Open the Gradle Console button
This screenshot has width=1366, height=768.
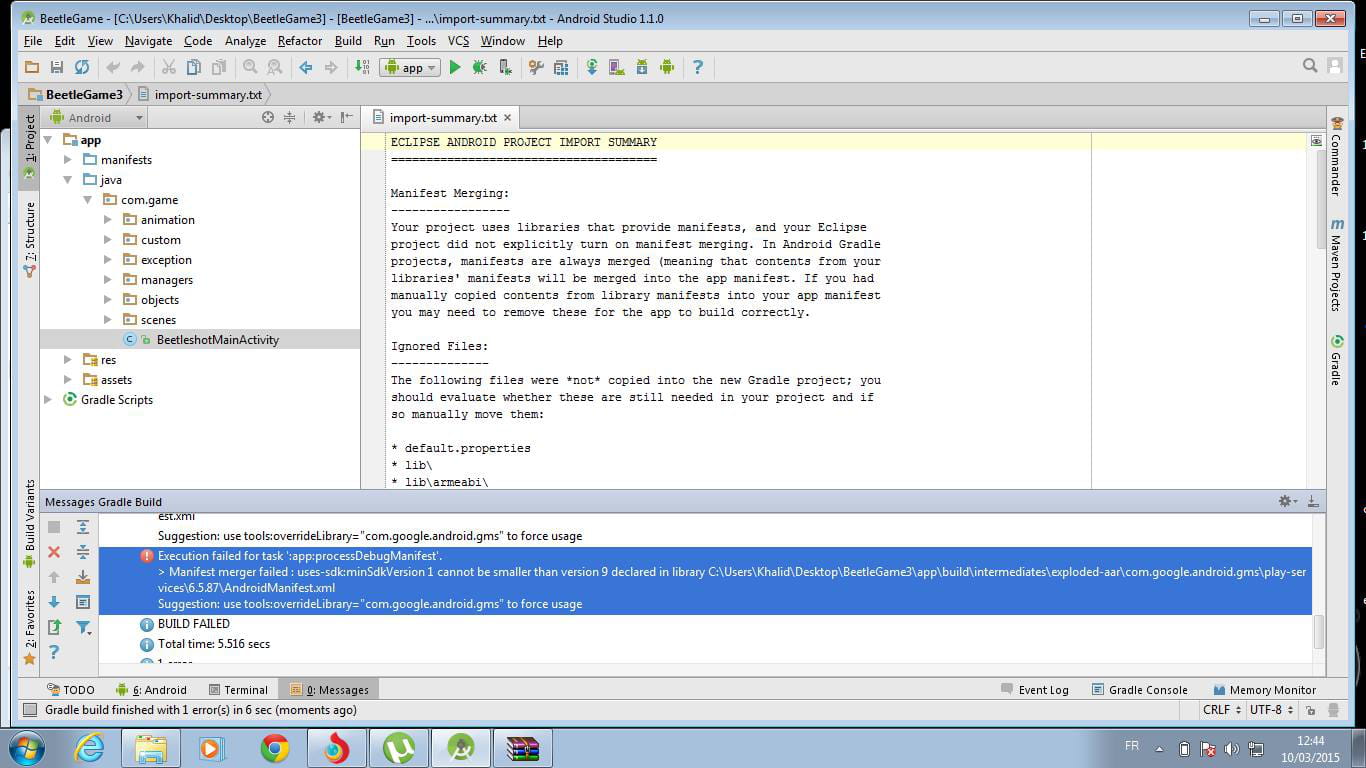(x=1139, y=690)
